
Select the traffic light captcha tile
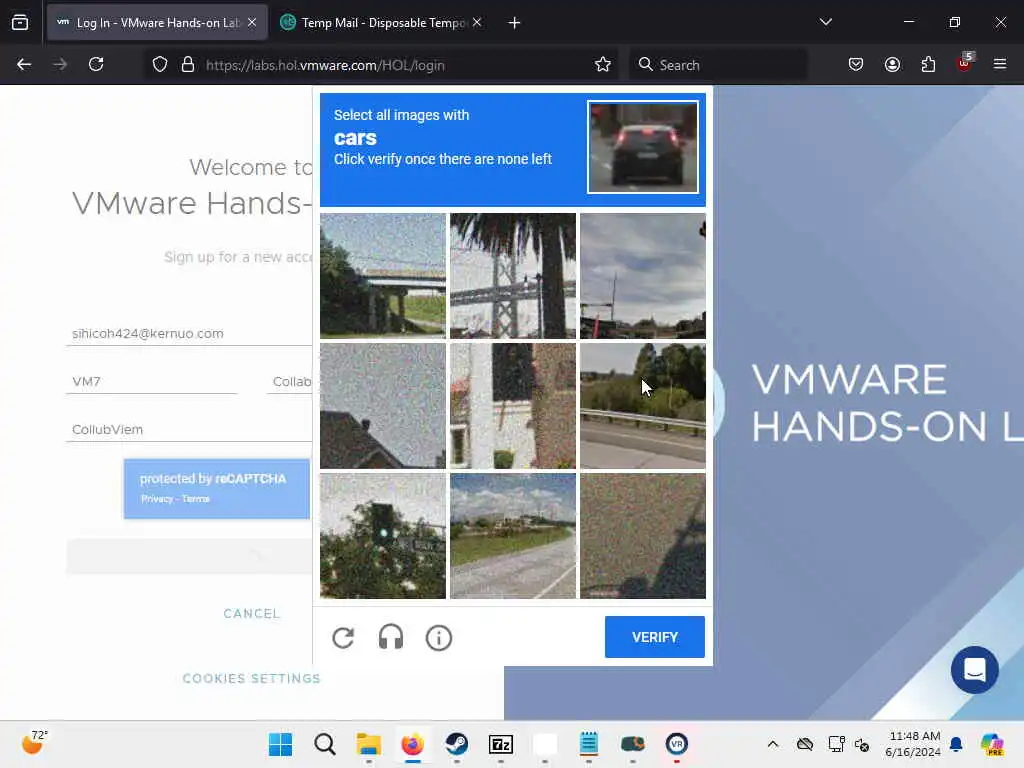pos(383,536)
